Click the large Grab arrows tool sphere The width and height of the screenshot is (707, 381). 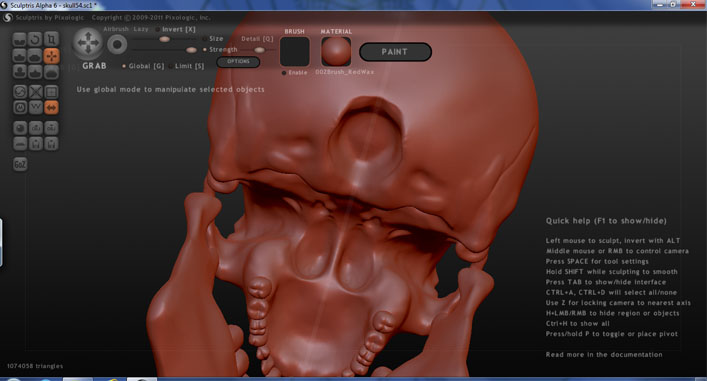tap(88, 44)
